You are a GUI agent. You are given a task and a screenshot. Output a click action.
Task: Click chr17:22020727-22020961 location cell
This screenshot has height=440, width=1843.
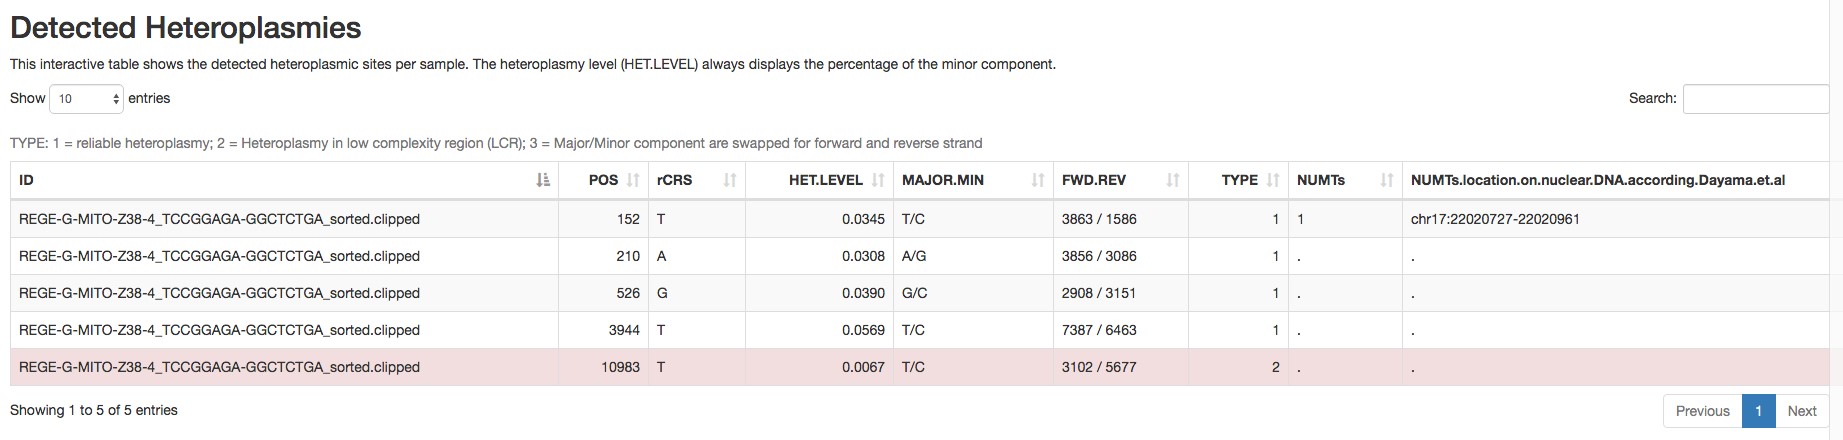[1495, 219]
